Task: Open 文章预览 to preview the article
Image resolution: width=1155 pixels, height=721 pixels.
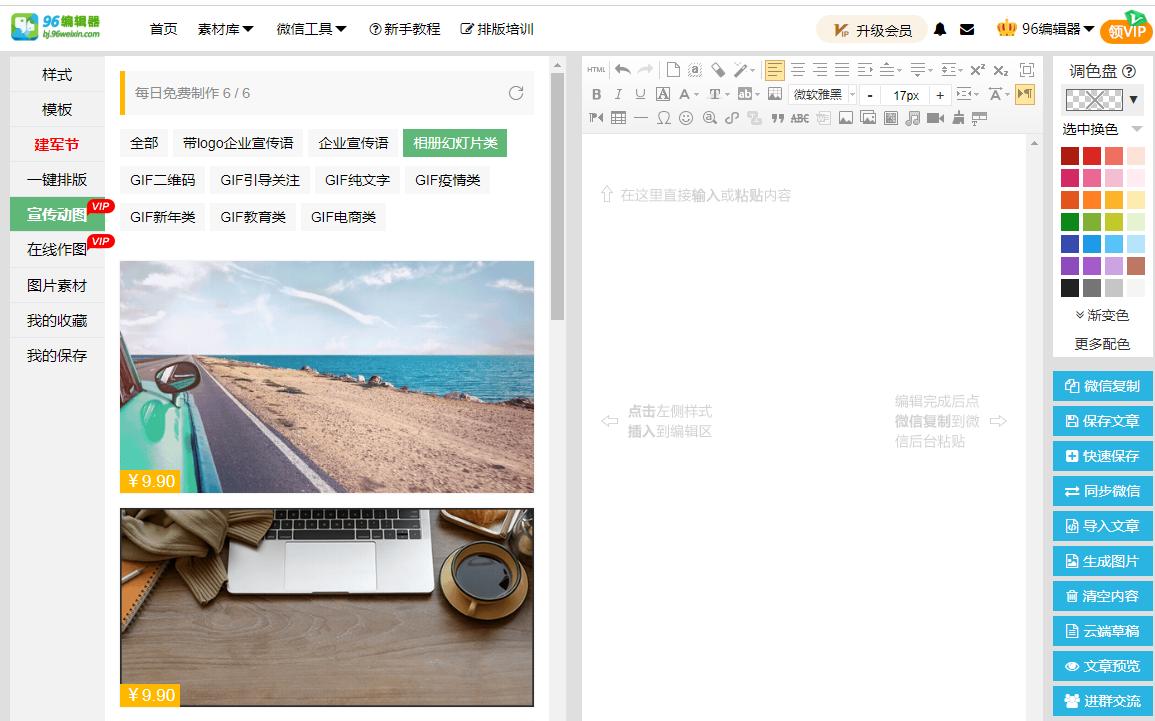Action: pos(1102,666)
